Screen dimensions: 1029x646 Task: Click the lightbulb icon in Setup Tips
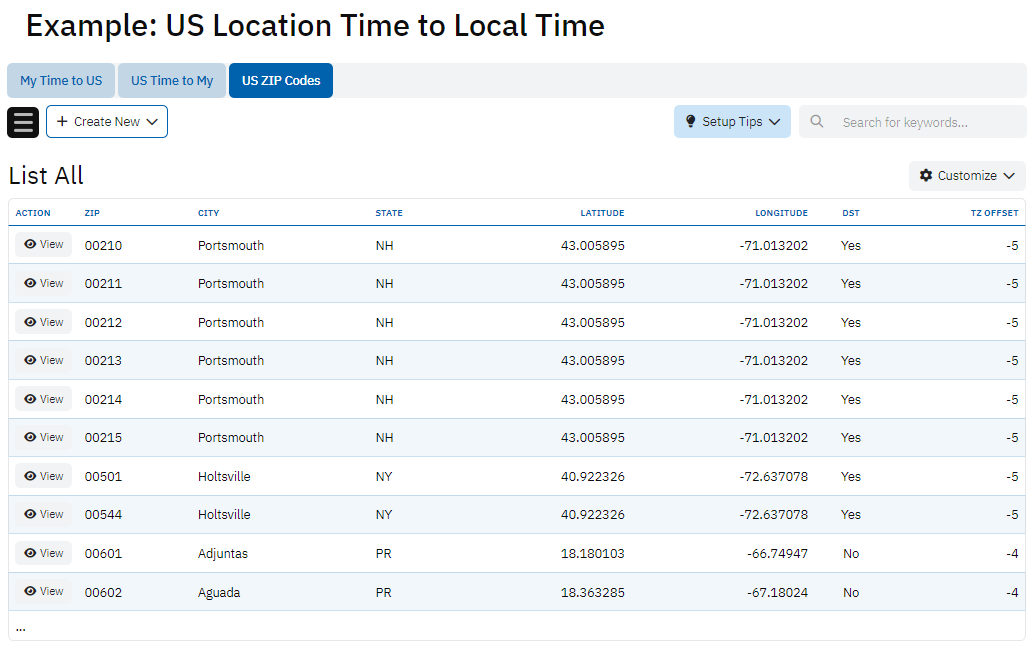point(690,122)
